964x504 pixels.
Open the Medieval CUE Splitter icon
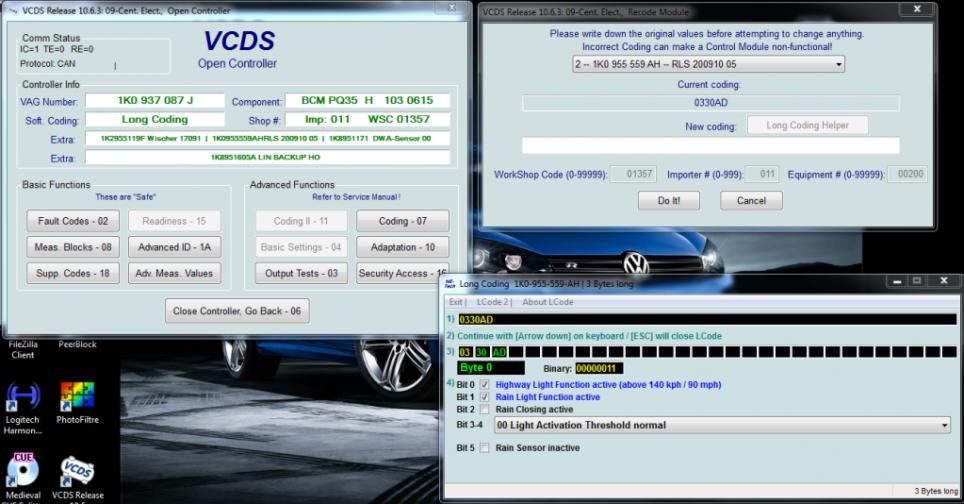(x=23, y=478)
